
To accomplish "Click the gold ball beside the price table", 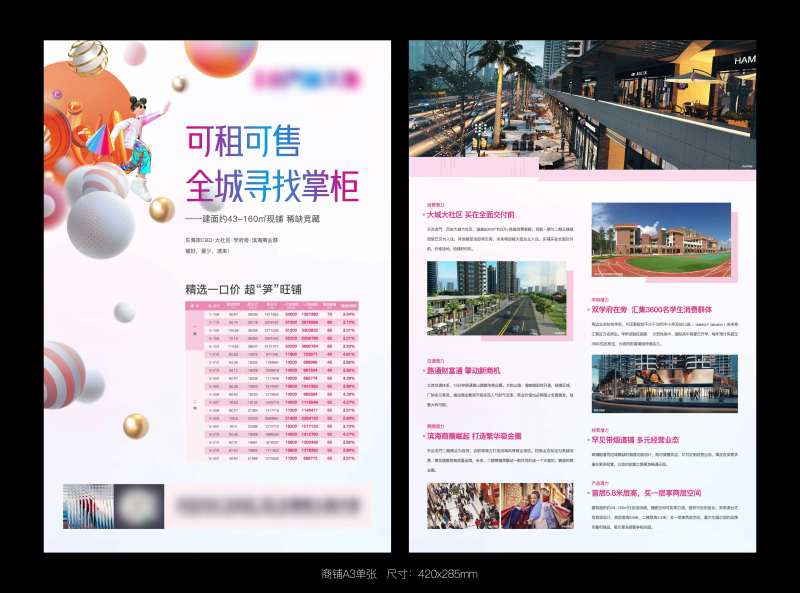I will point(135,427).
